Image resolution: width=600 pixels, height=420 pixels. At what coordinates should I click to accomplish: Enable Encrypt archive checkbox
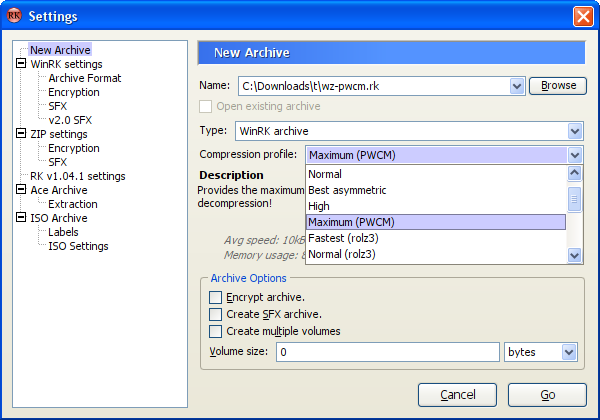coord(215,297)
